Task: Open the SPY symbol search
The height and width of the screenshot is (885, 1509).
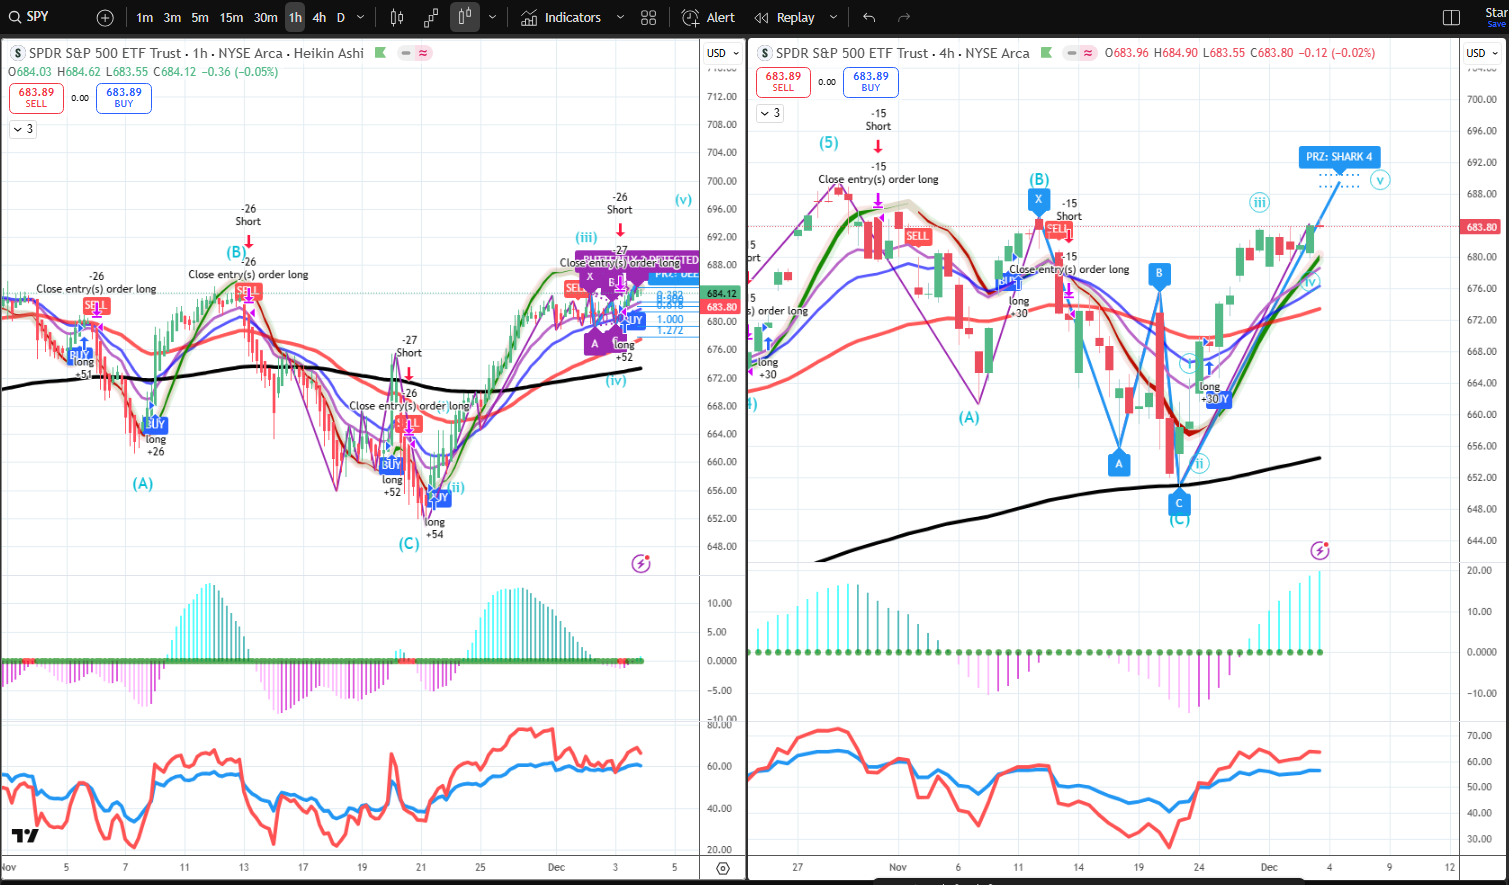Action: coord(30,17)
